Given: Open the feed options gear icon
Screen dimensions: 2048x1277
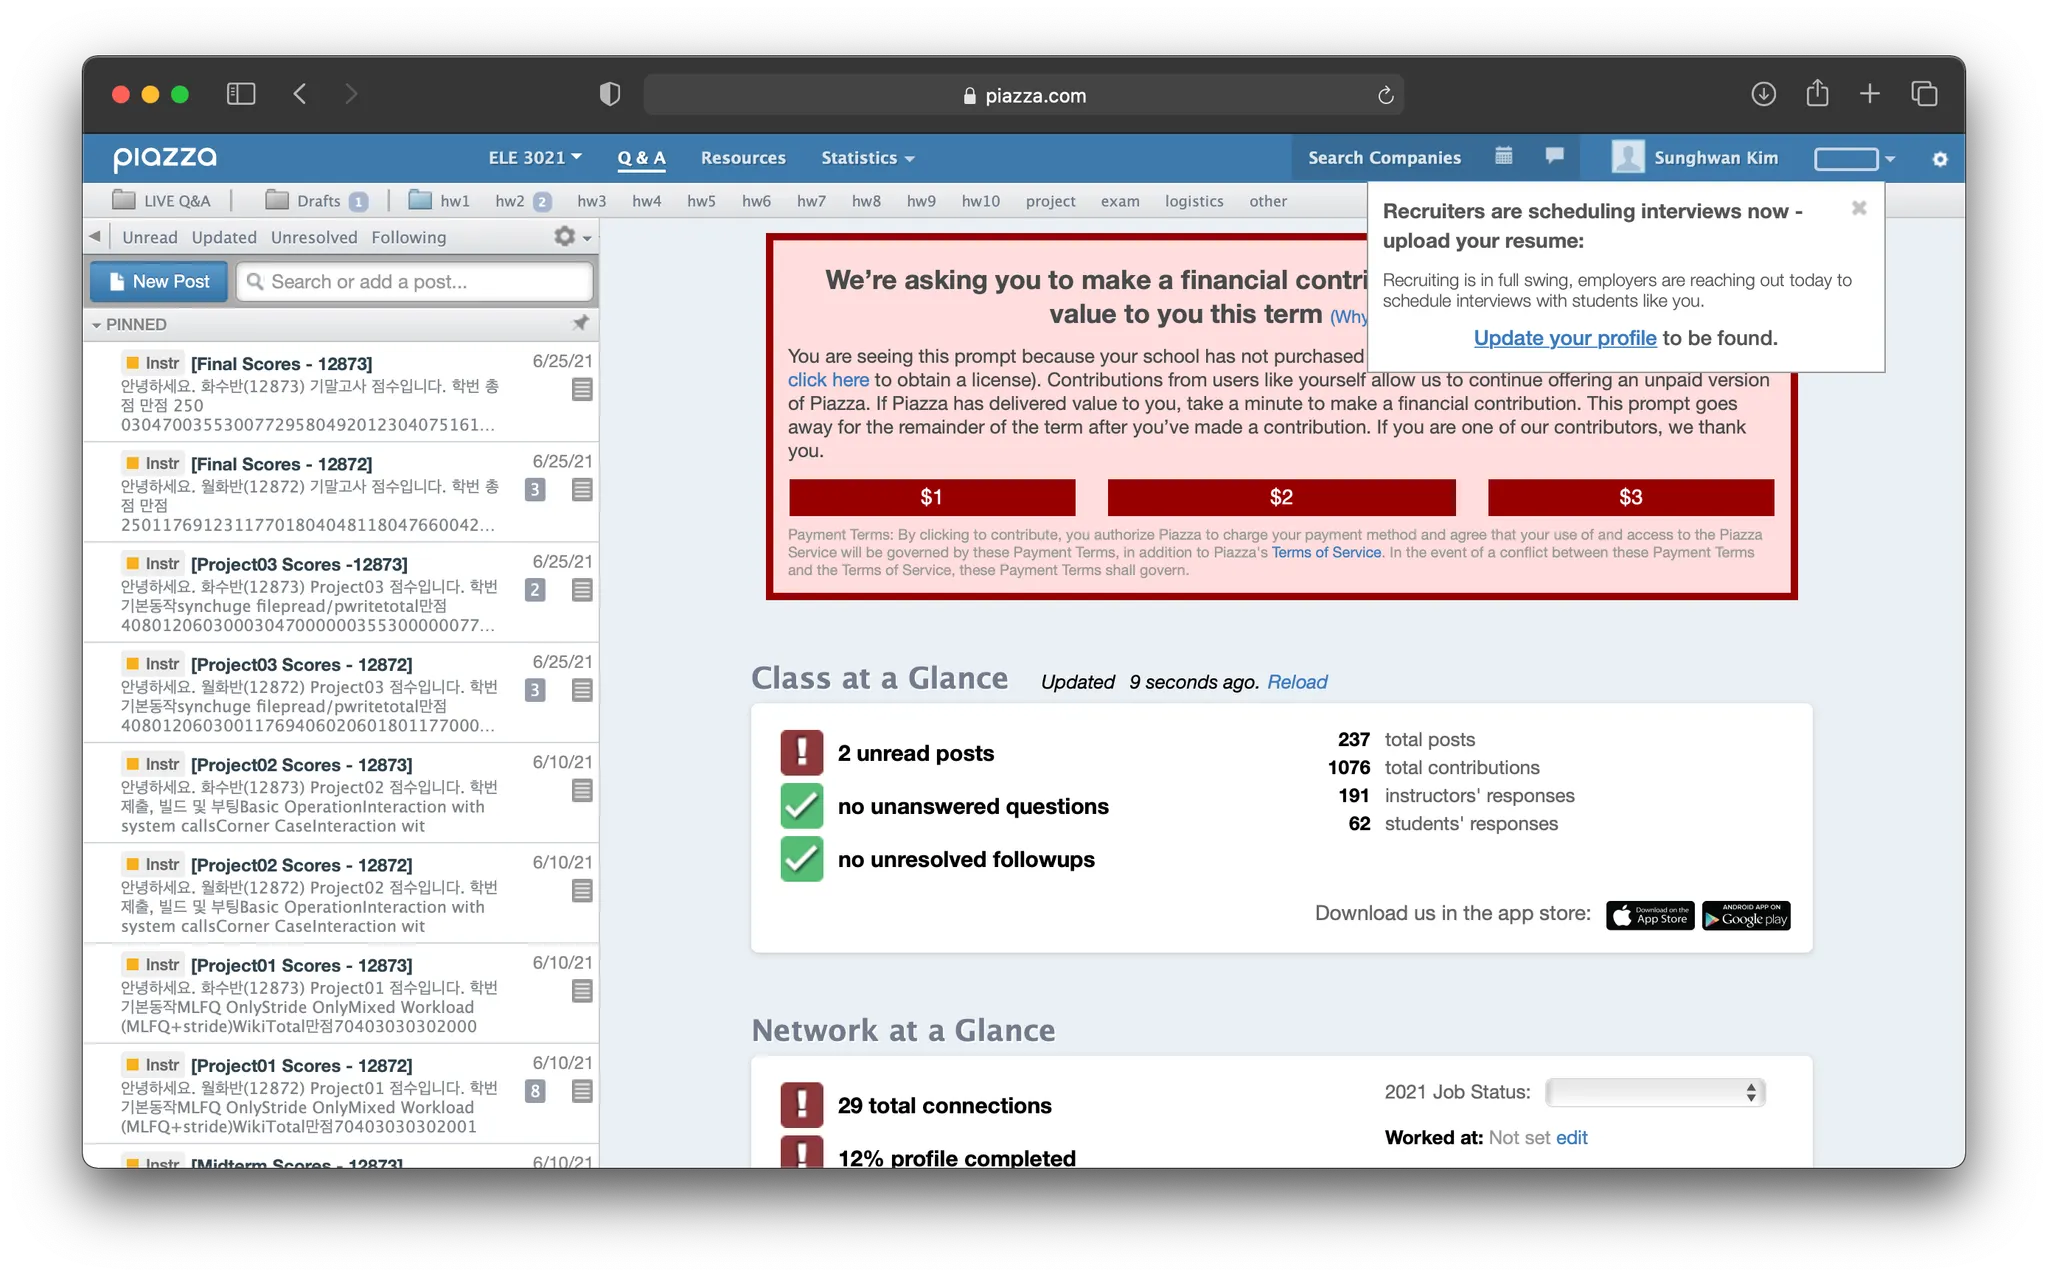Looking at the screenshot, I should coord(566,237).
